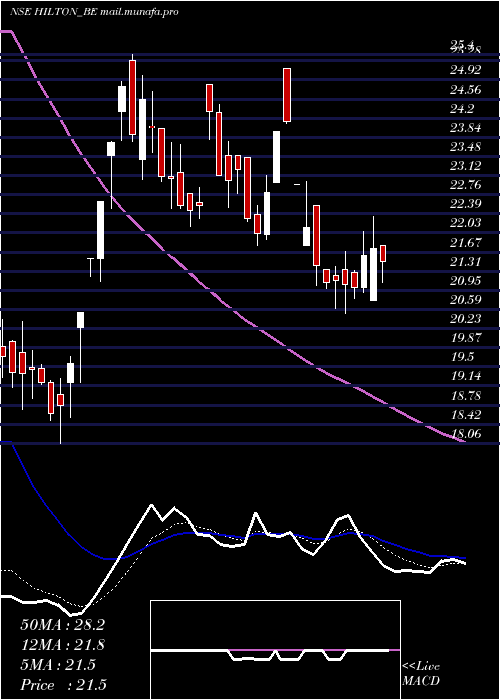Click the 19.87 price axis label
500x700 pixels.
pyautogui.click(x=465, y=337)
